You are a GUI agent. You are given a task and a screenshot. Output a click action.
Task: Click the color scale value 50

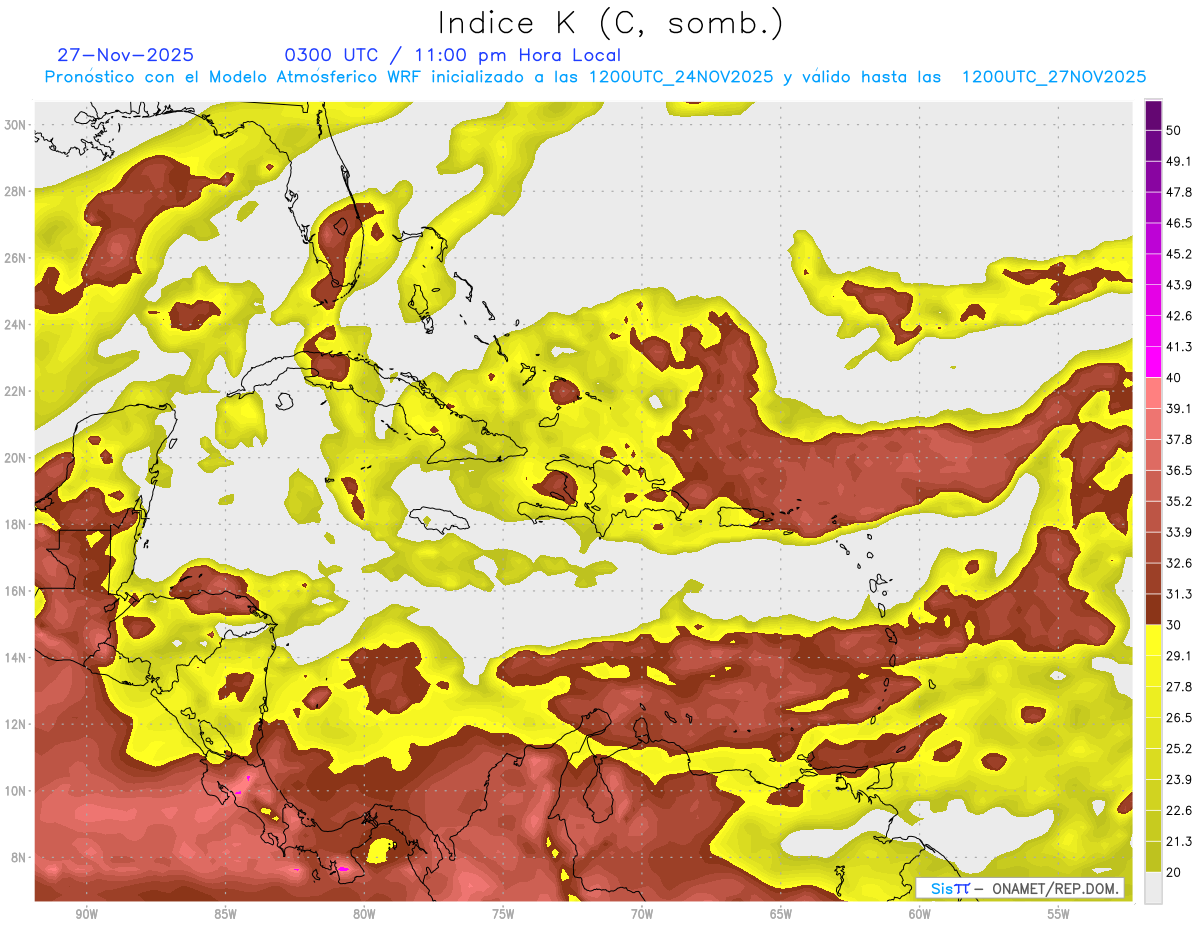coord(1174,130)
